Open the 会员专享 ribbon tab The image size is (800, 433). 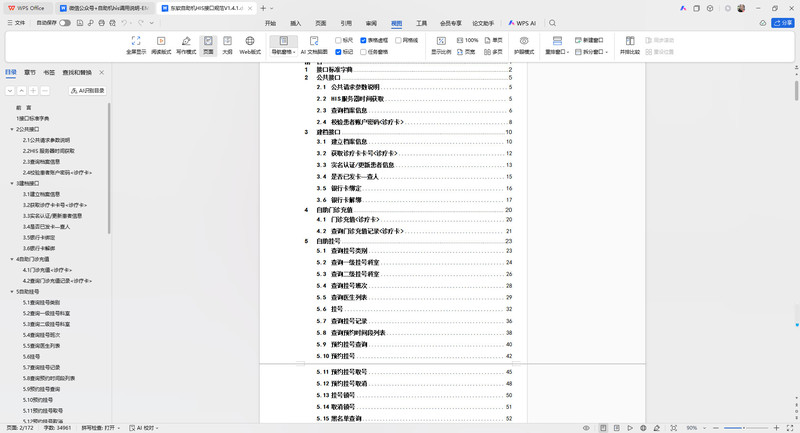coord(451,23)
